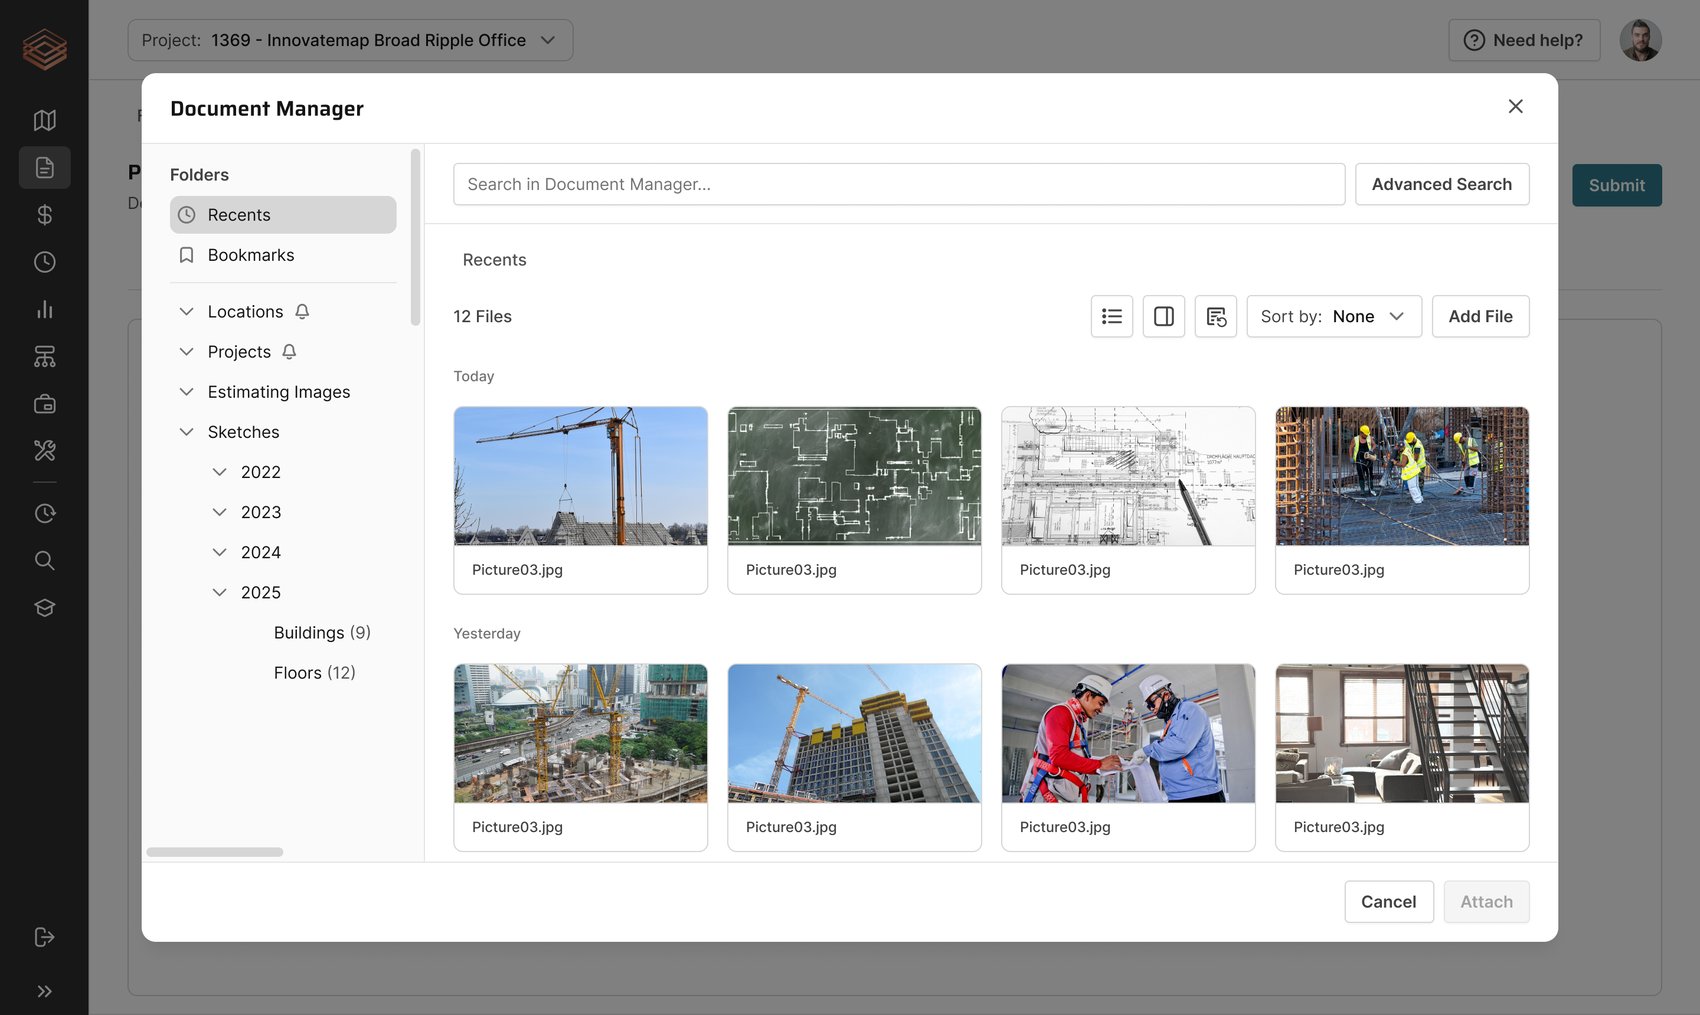This screenshot has width=1700, height=1015.
Task: Click the folder panel vertical scrollbar
Action: click(x=415, y=237)
